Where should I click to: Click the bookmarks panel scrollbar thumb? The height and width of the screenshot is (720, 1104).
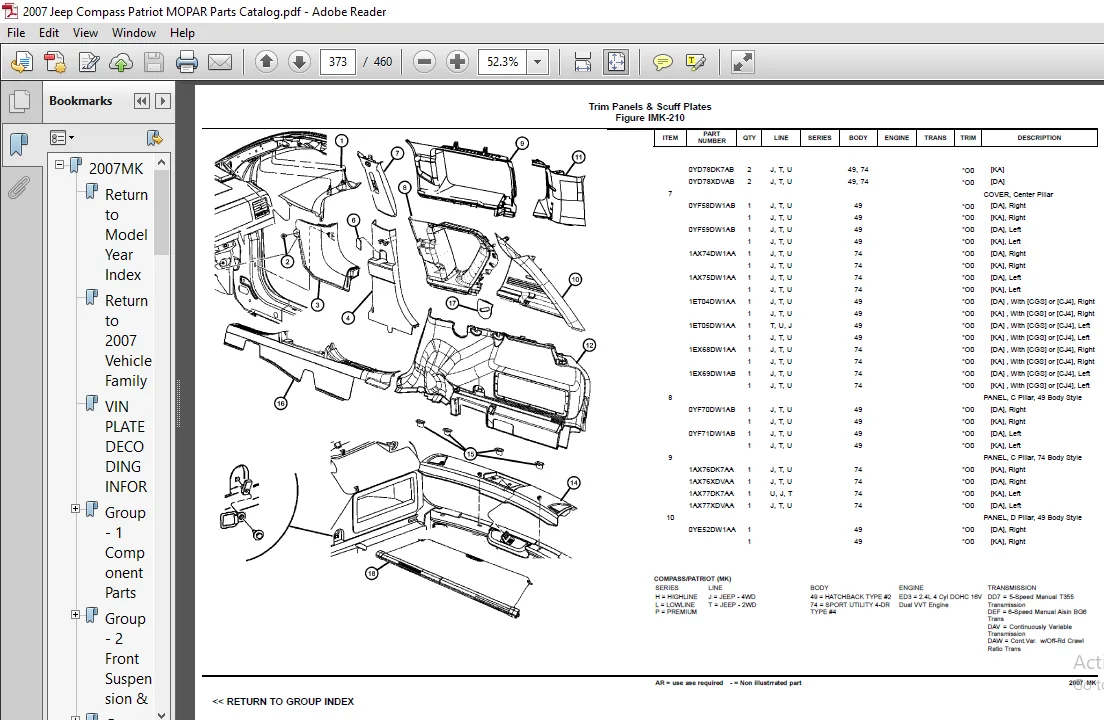tap(162, 213)
